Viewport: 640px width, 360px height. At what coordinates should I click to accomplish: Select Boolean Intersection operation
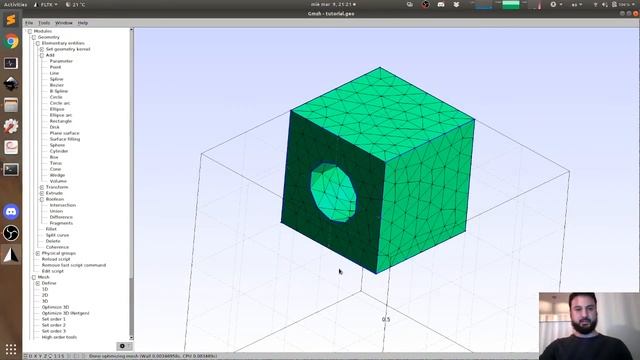click(x=63, y=205)
